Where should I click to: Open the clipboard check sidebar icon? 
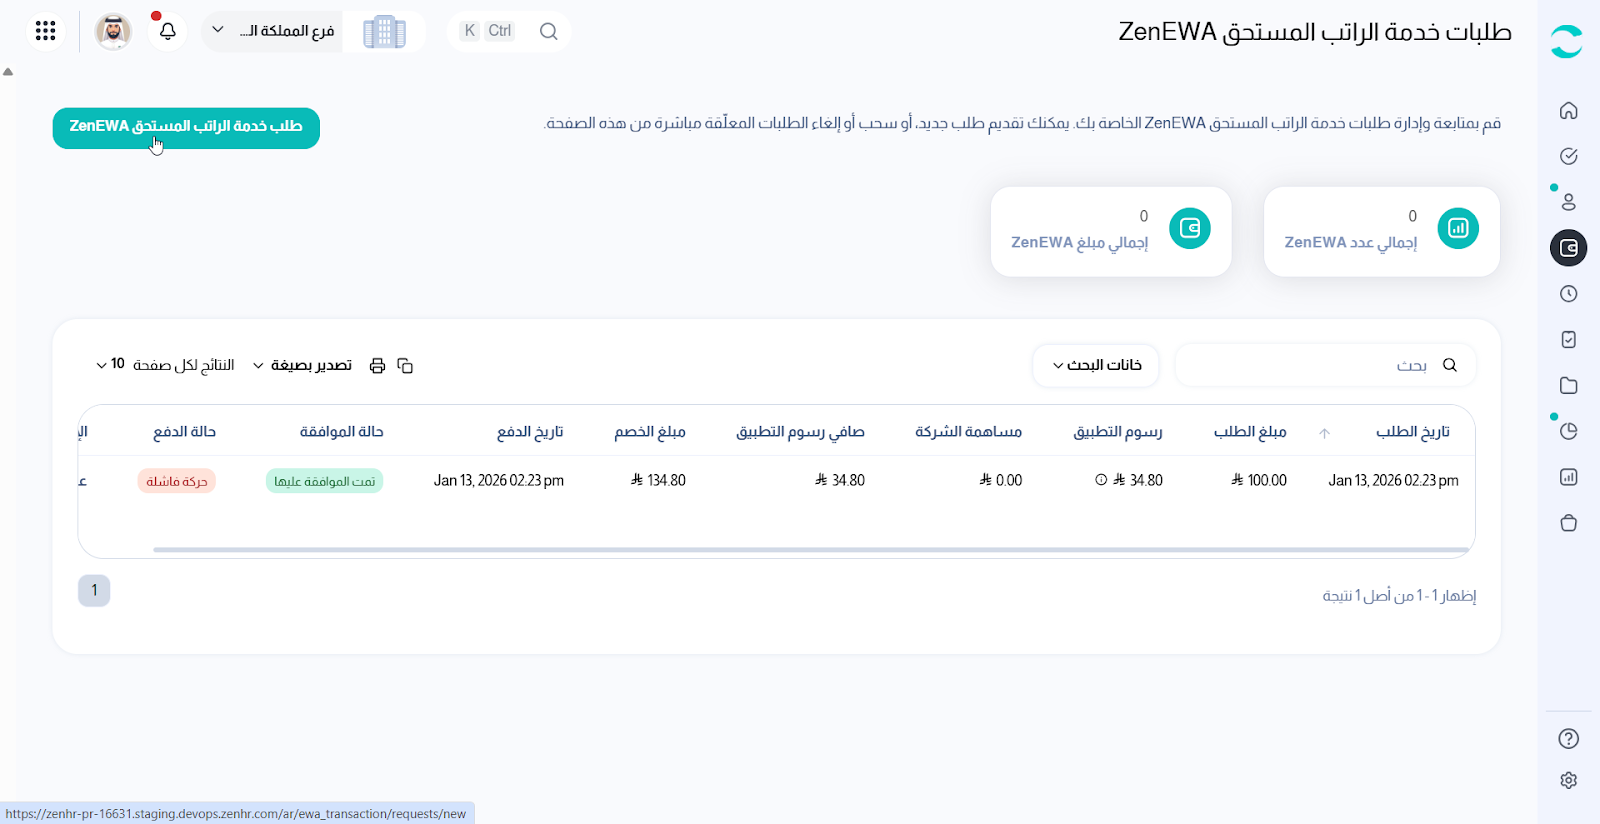pyautogui.click(x=1568, y=340)
